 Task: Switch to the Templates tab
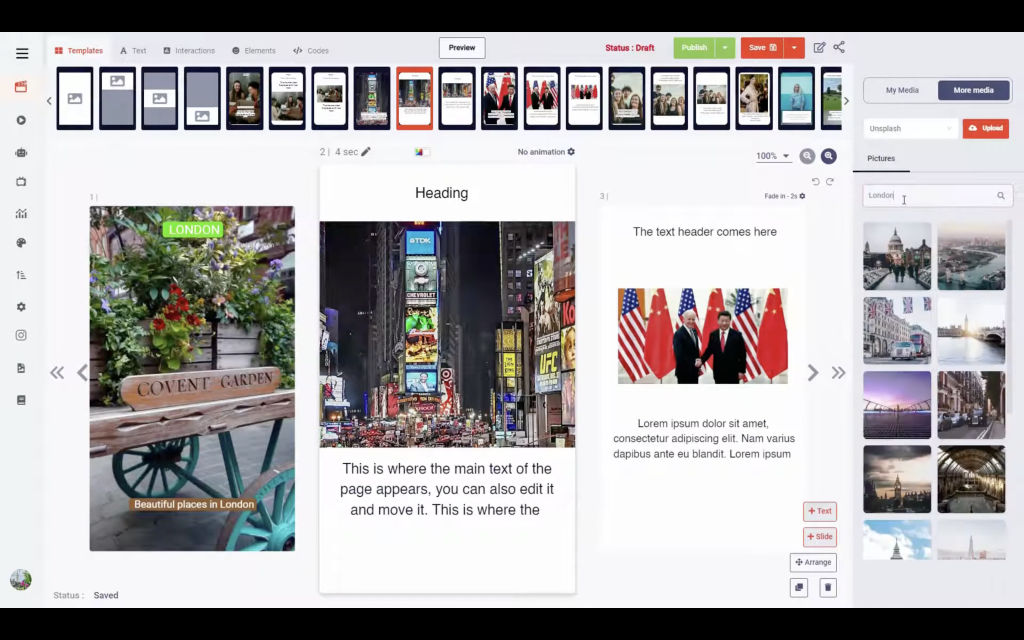point(79,50)
